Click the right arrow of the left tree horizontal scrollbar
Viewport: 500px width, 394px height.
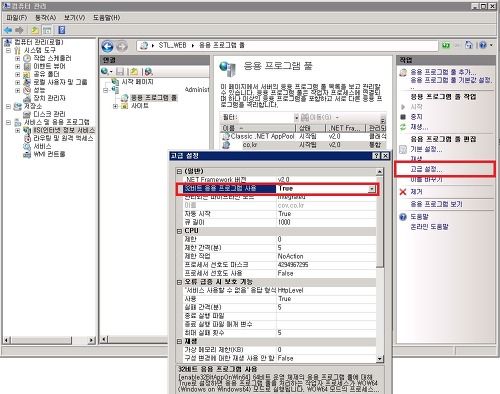pos(92,340)
